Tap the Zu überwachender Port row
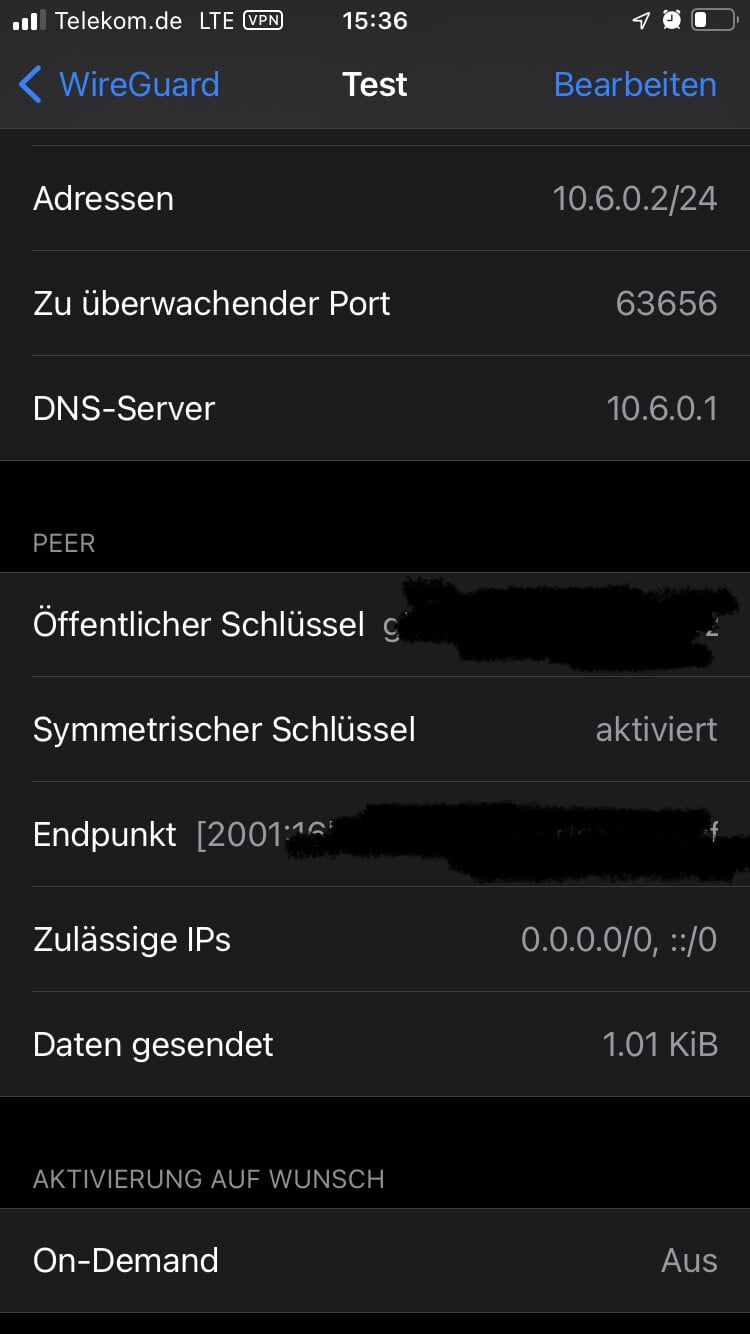This screenshot has height=1334, width=750. (x=375, y=303)
